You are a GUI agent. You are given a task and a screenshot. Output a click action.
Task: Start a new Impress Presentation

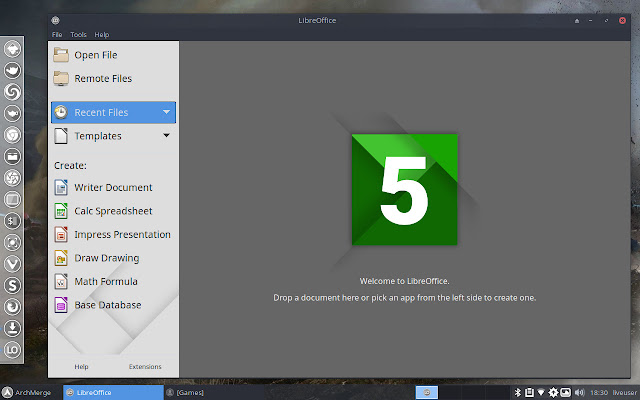click(x=113, y=234)
